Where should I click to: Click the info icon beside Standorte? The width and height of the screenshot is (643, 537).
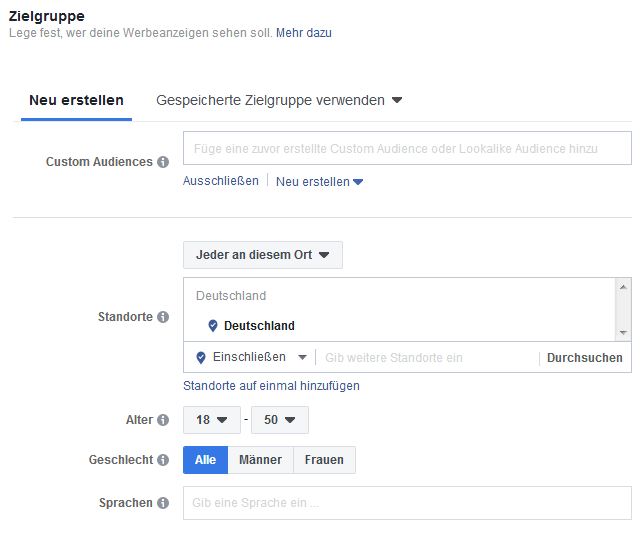click(x=163, y=317)
